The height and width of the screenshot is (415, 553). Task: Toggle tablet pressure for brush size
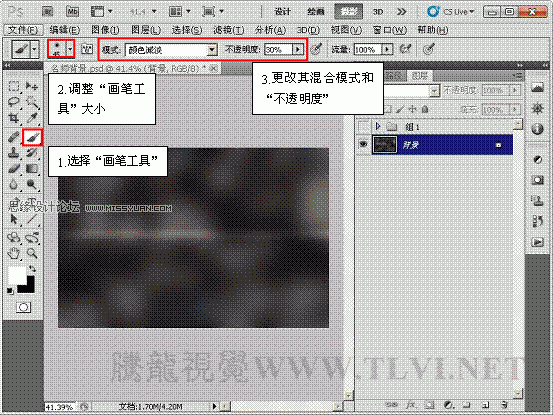tap(428, 49)
